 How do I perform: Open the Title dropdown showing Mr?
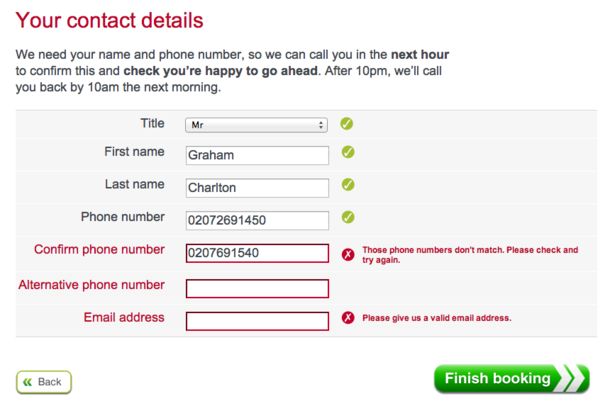pos(257,125)
